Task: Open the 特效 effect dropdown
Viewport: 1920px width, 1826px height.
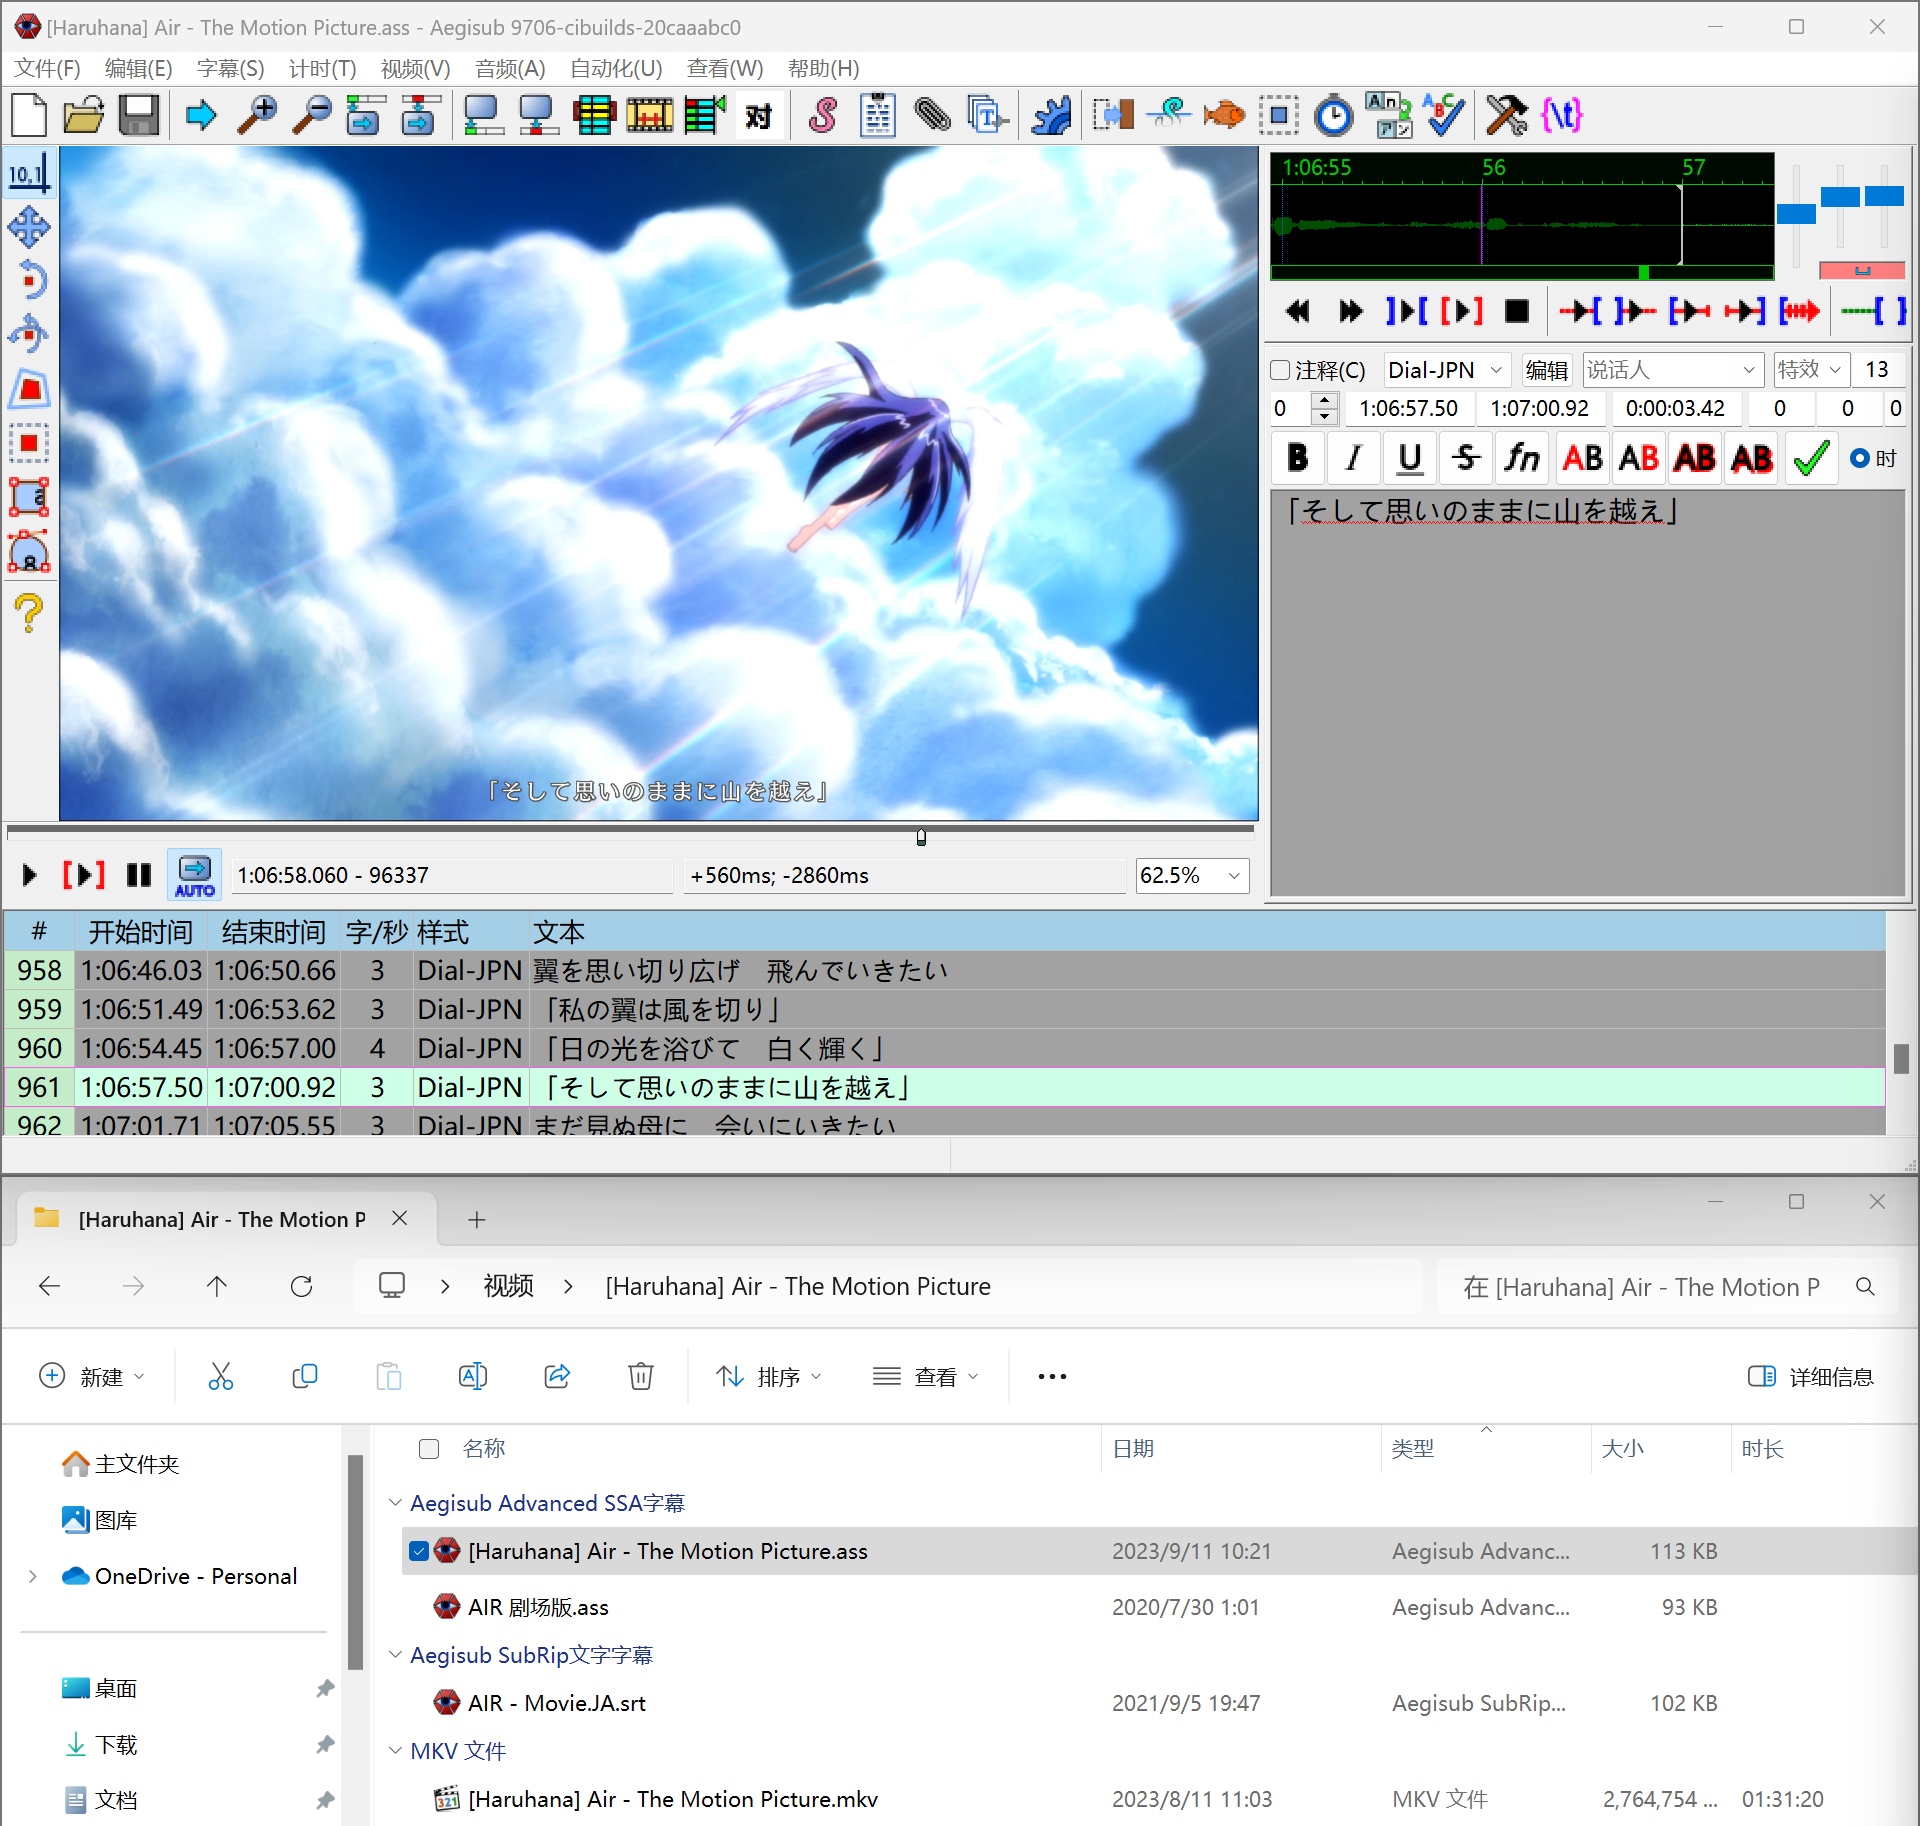Action: click(1810, 370)
